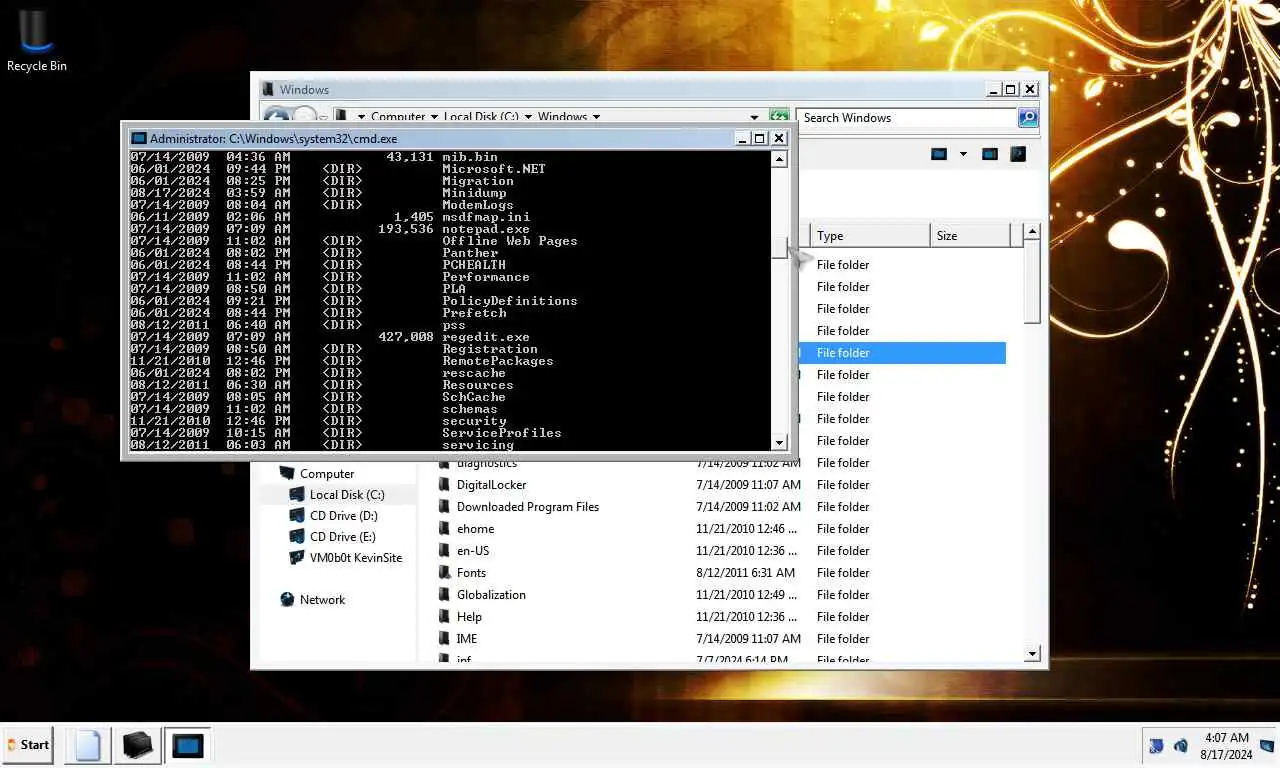Click the Explorer help icon
This screenshot has width=1280, height=768.
[1018, 154]
